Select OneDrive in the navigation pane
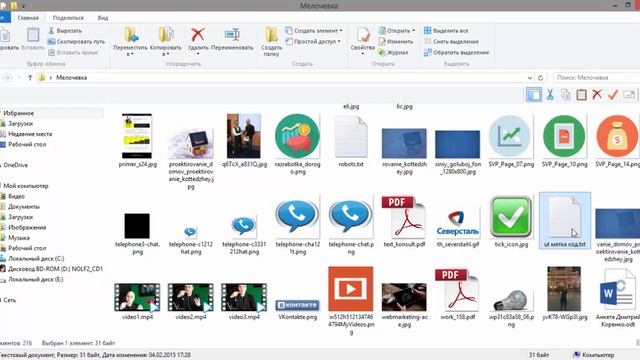Viewport: 640px width, 360px height. click(x=16, y=165)
